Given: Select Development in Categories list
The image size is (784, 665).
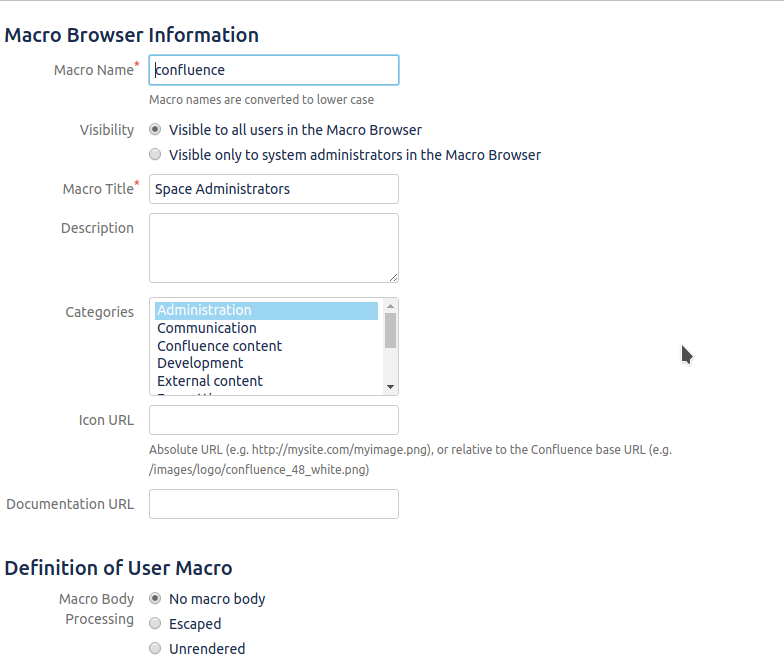Looking at the screenshot, I should pyautogui.click(x=266, y=363).
